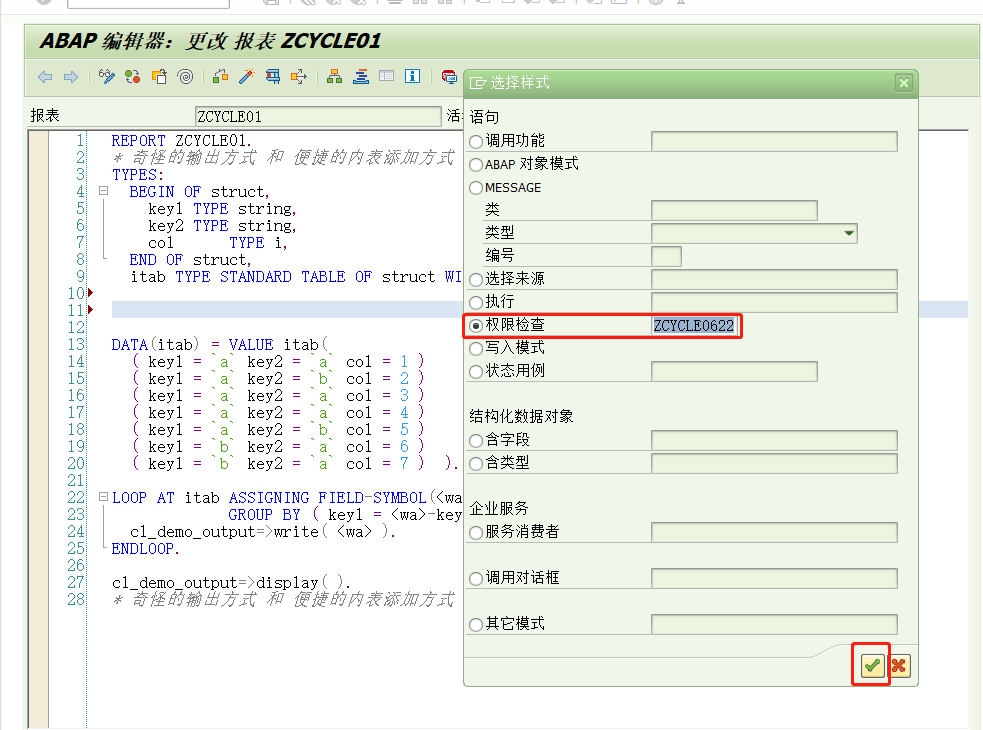Click the back navigation arrow icon
Screen dimensions: 983x730
point(45,76)
